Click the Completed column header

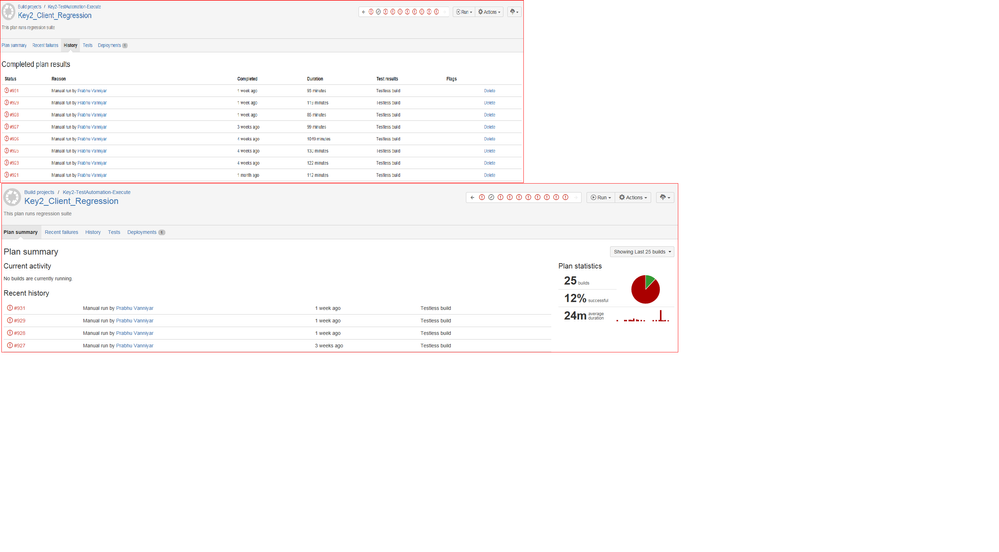pos(247,78)
